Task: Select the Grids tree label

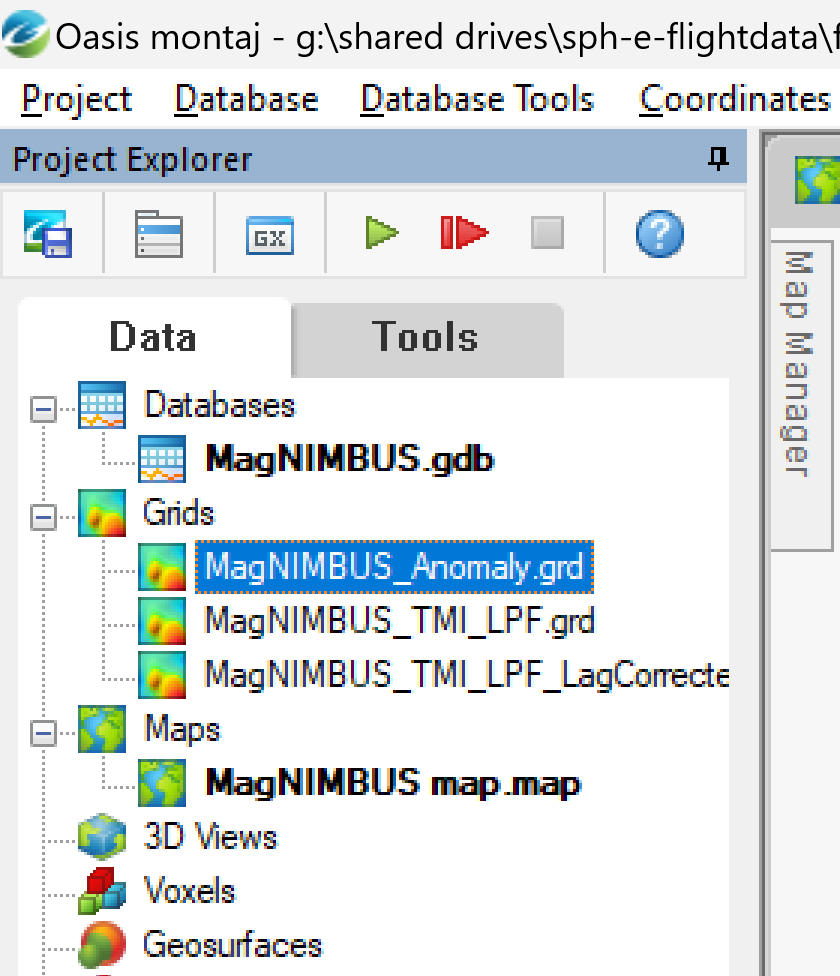Action: (x=178, y=513)
